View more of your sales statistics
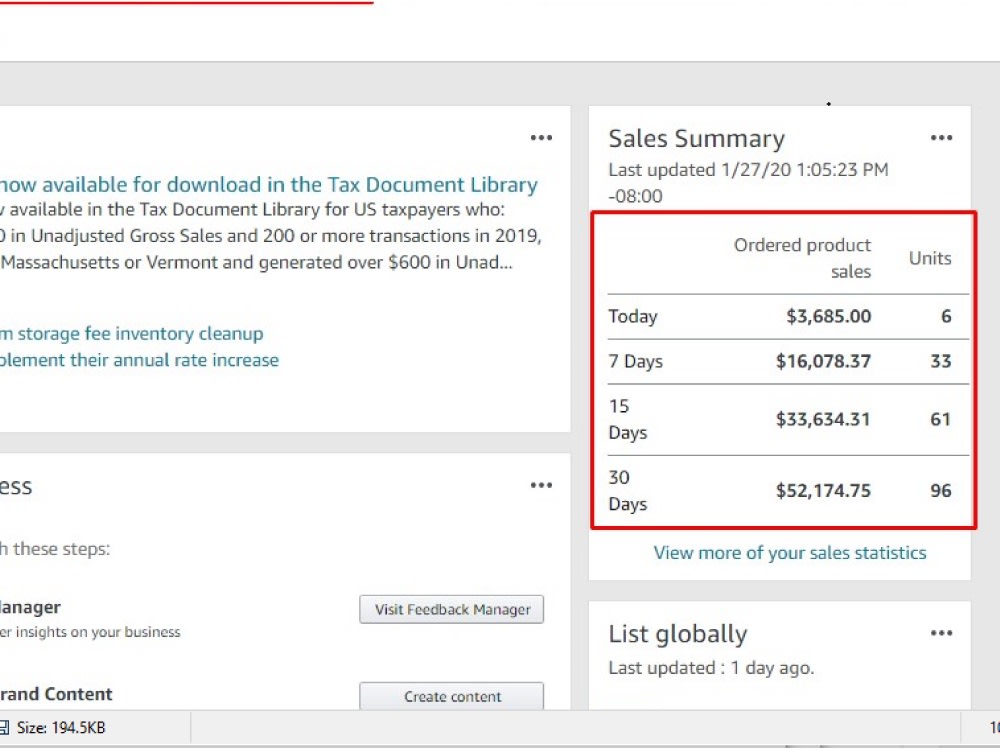This screenshot has width=1000, height=750. coord(790,552)
